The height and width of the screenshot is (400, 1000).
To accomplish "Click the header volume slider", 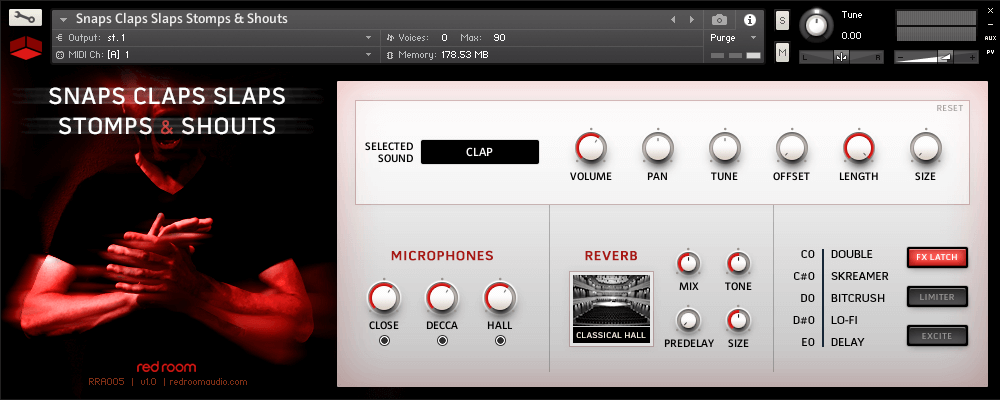I will tap(936, 57).
